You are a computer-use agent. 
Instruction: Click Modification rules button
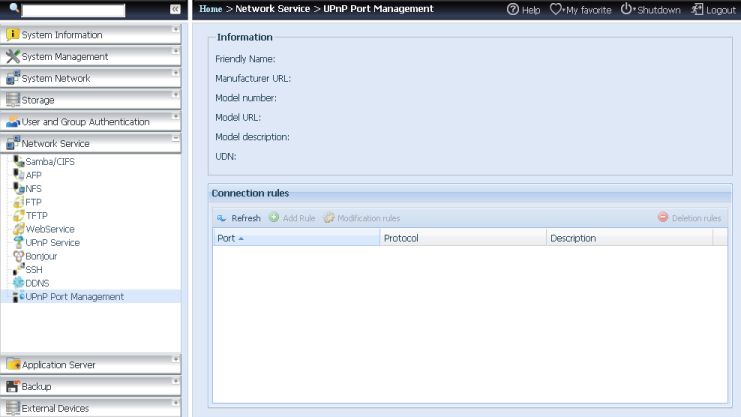coord(362,218)
